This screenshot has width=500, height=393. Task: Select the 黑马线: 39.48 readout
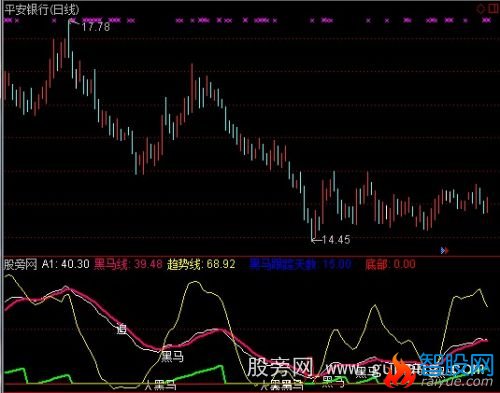pyautogui.click(x=128, y=264)
